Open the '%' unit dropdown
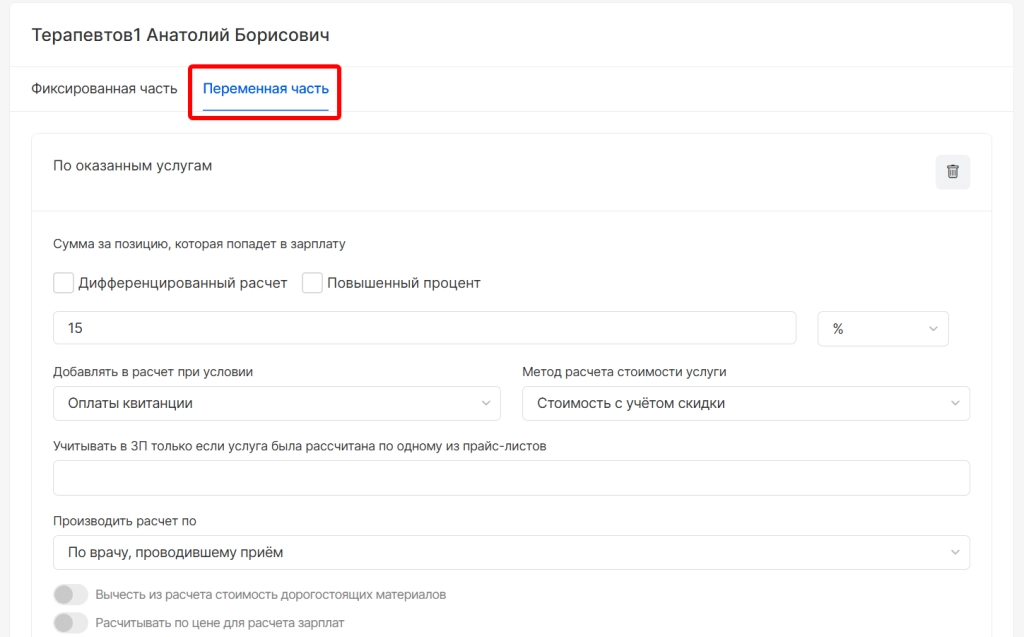Screen dimensions: 1024x637 click(882, 328)
